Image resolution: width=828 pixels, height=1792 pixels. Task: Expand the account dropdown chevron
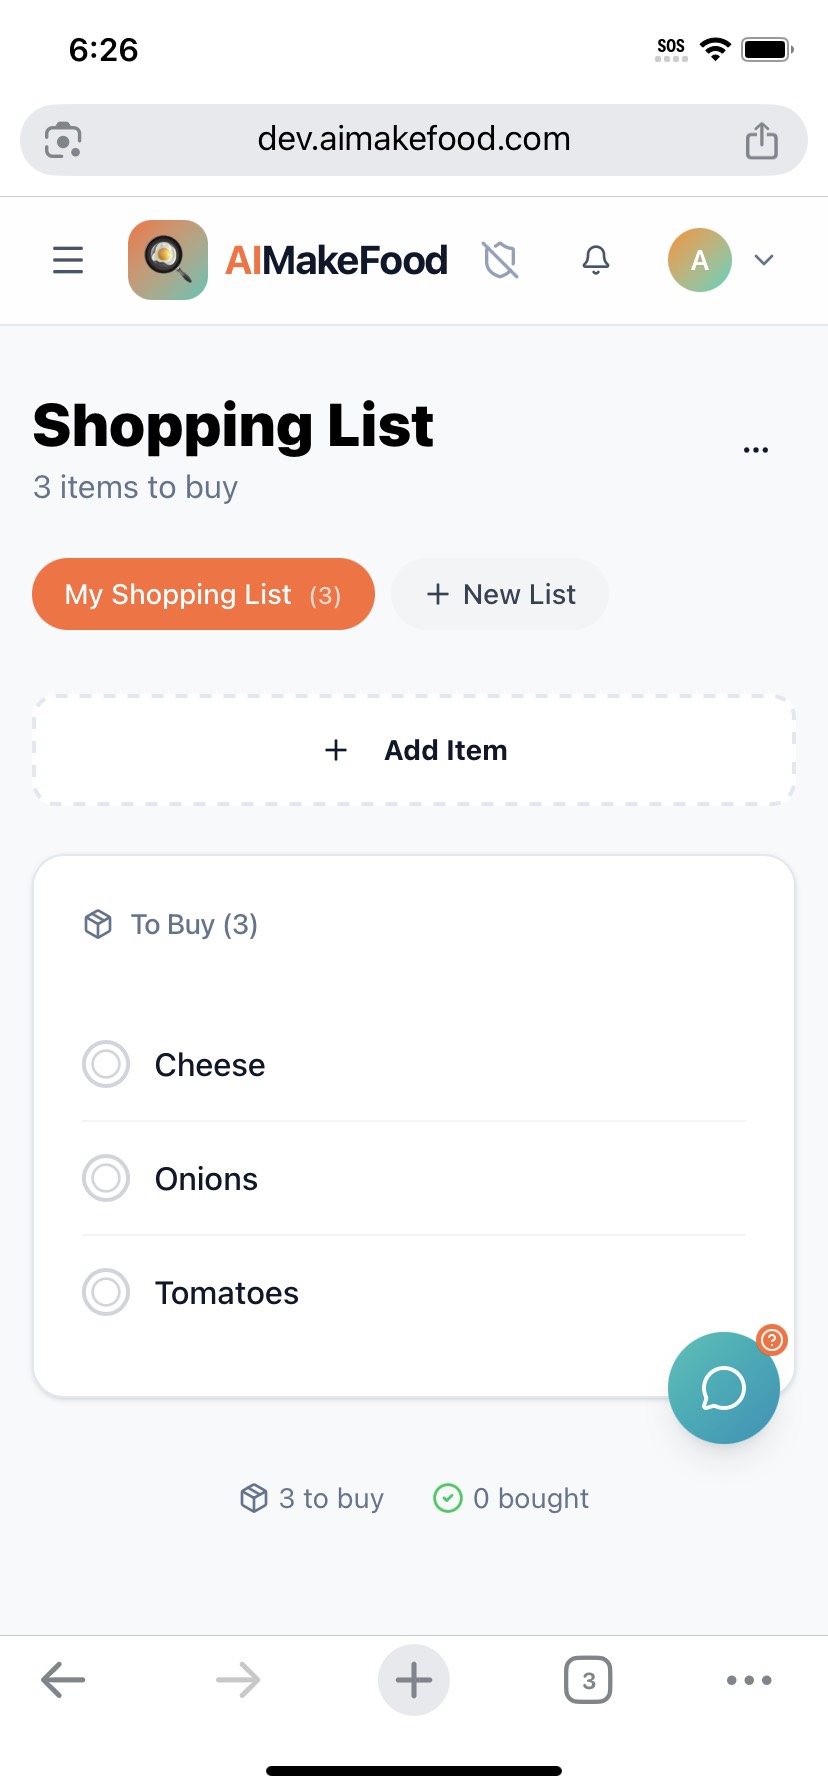pos(764,260)
